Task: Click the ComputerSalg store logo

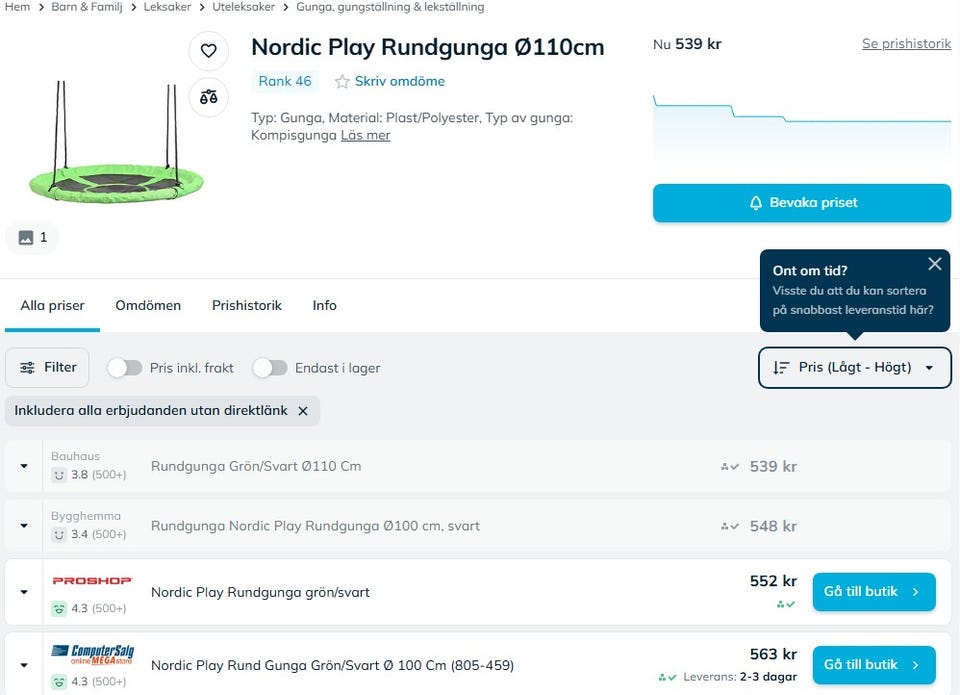Action: click(x=92, y=655)
